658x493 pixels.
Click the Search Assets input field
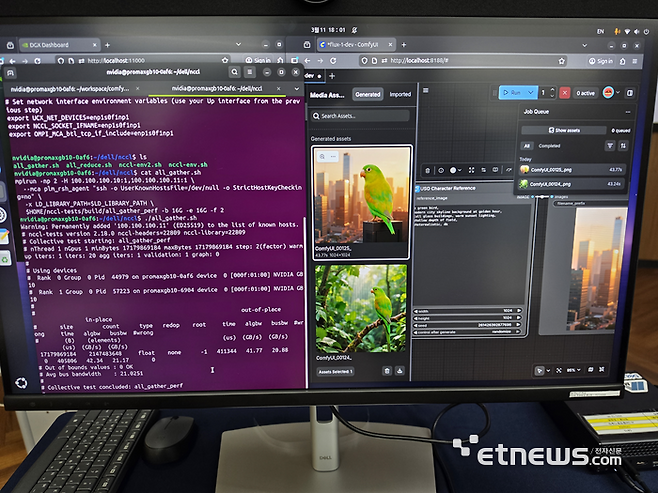(x=360, y=116)
